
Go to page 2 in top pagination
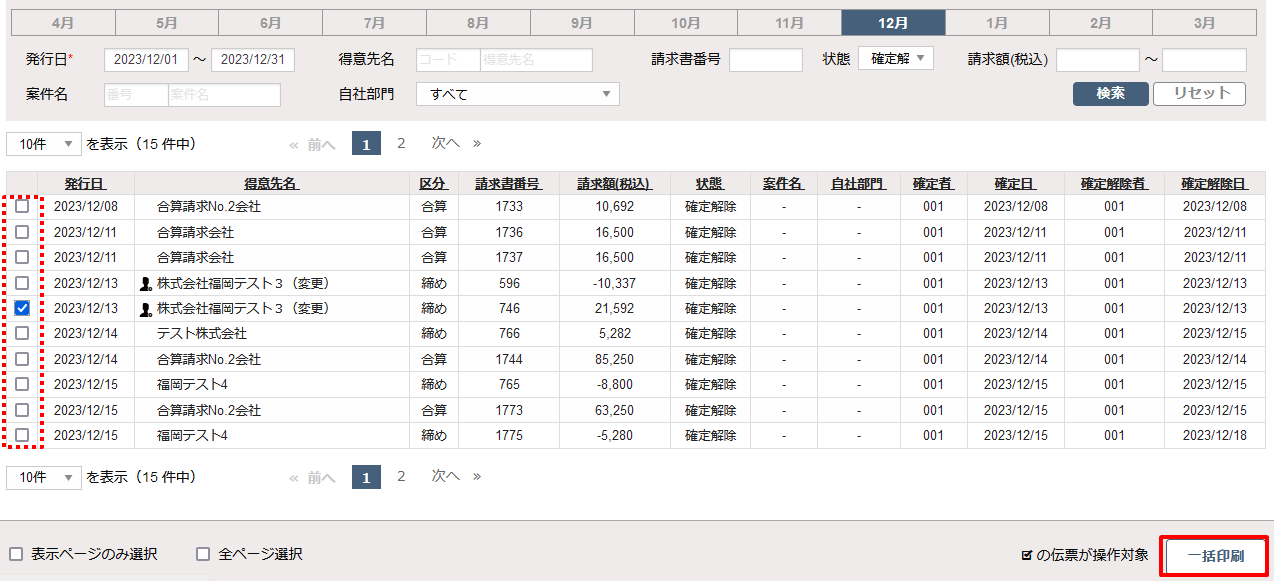(x=401, y=143)
